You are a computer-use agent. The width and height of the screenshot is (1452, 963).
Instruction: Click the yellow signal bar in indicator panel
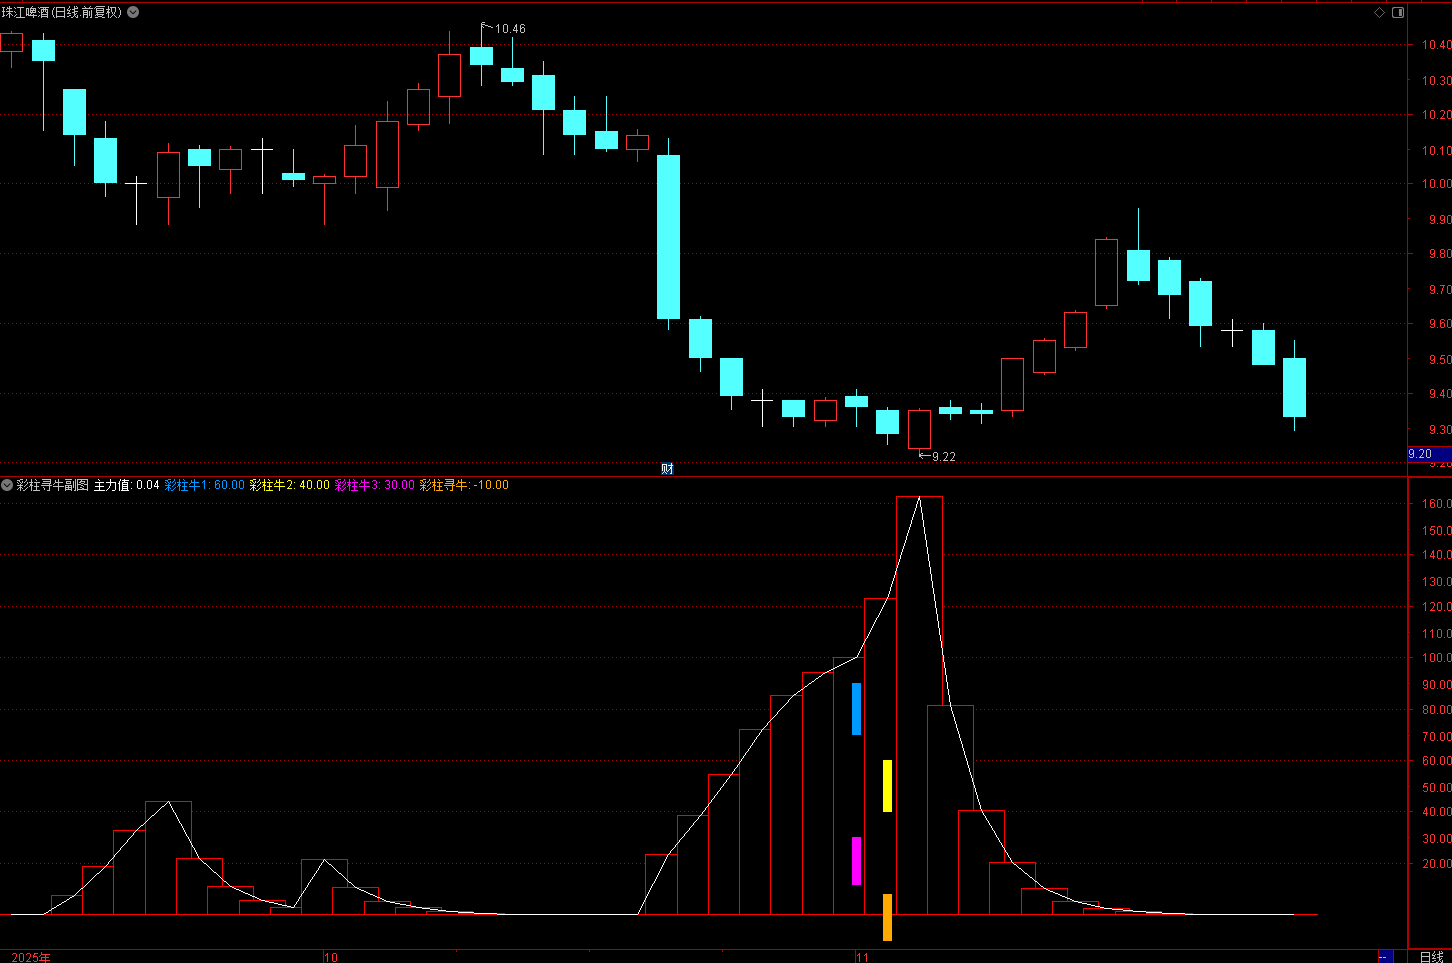887,786
